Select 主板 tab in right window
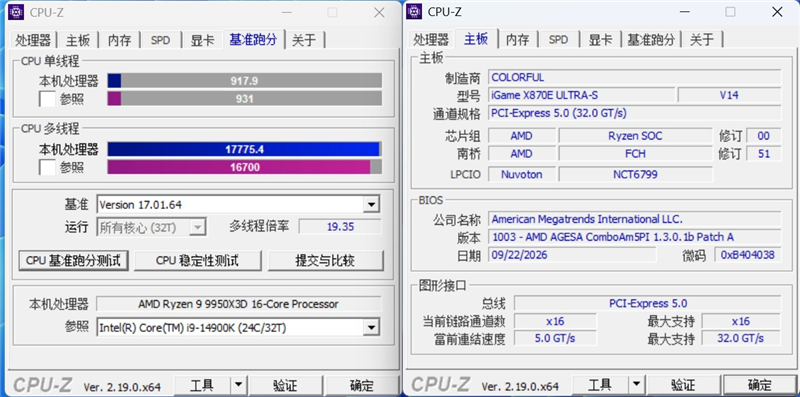 (x=476, y=39)
